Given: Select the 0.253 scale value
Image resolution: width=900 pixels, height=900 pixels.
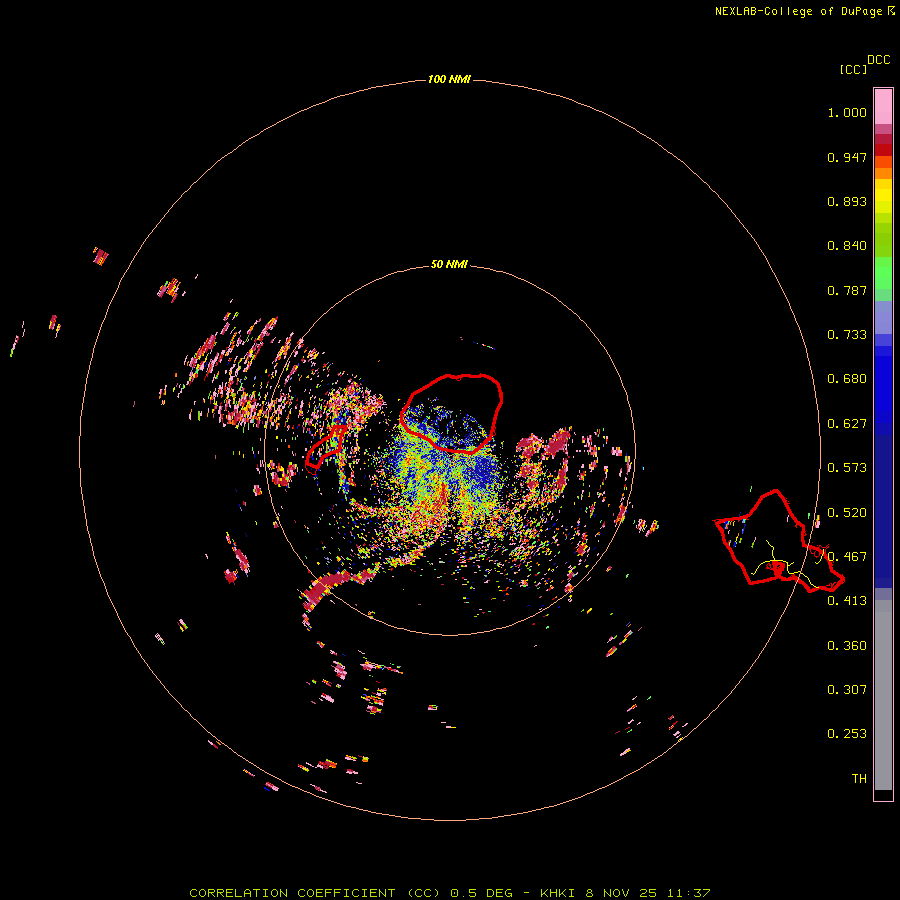Looking at the screenshot, I should (847, 734).
